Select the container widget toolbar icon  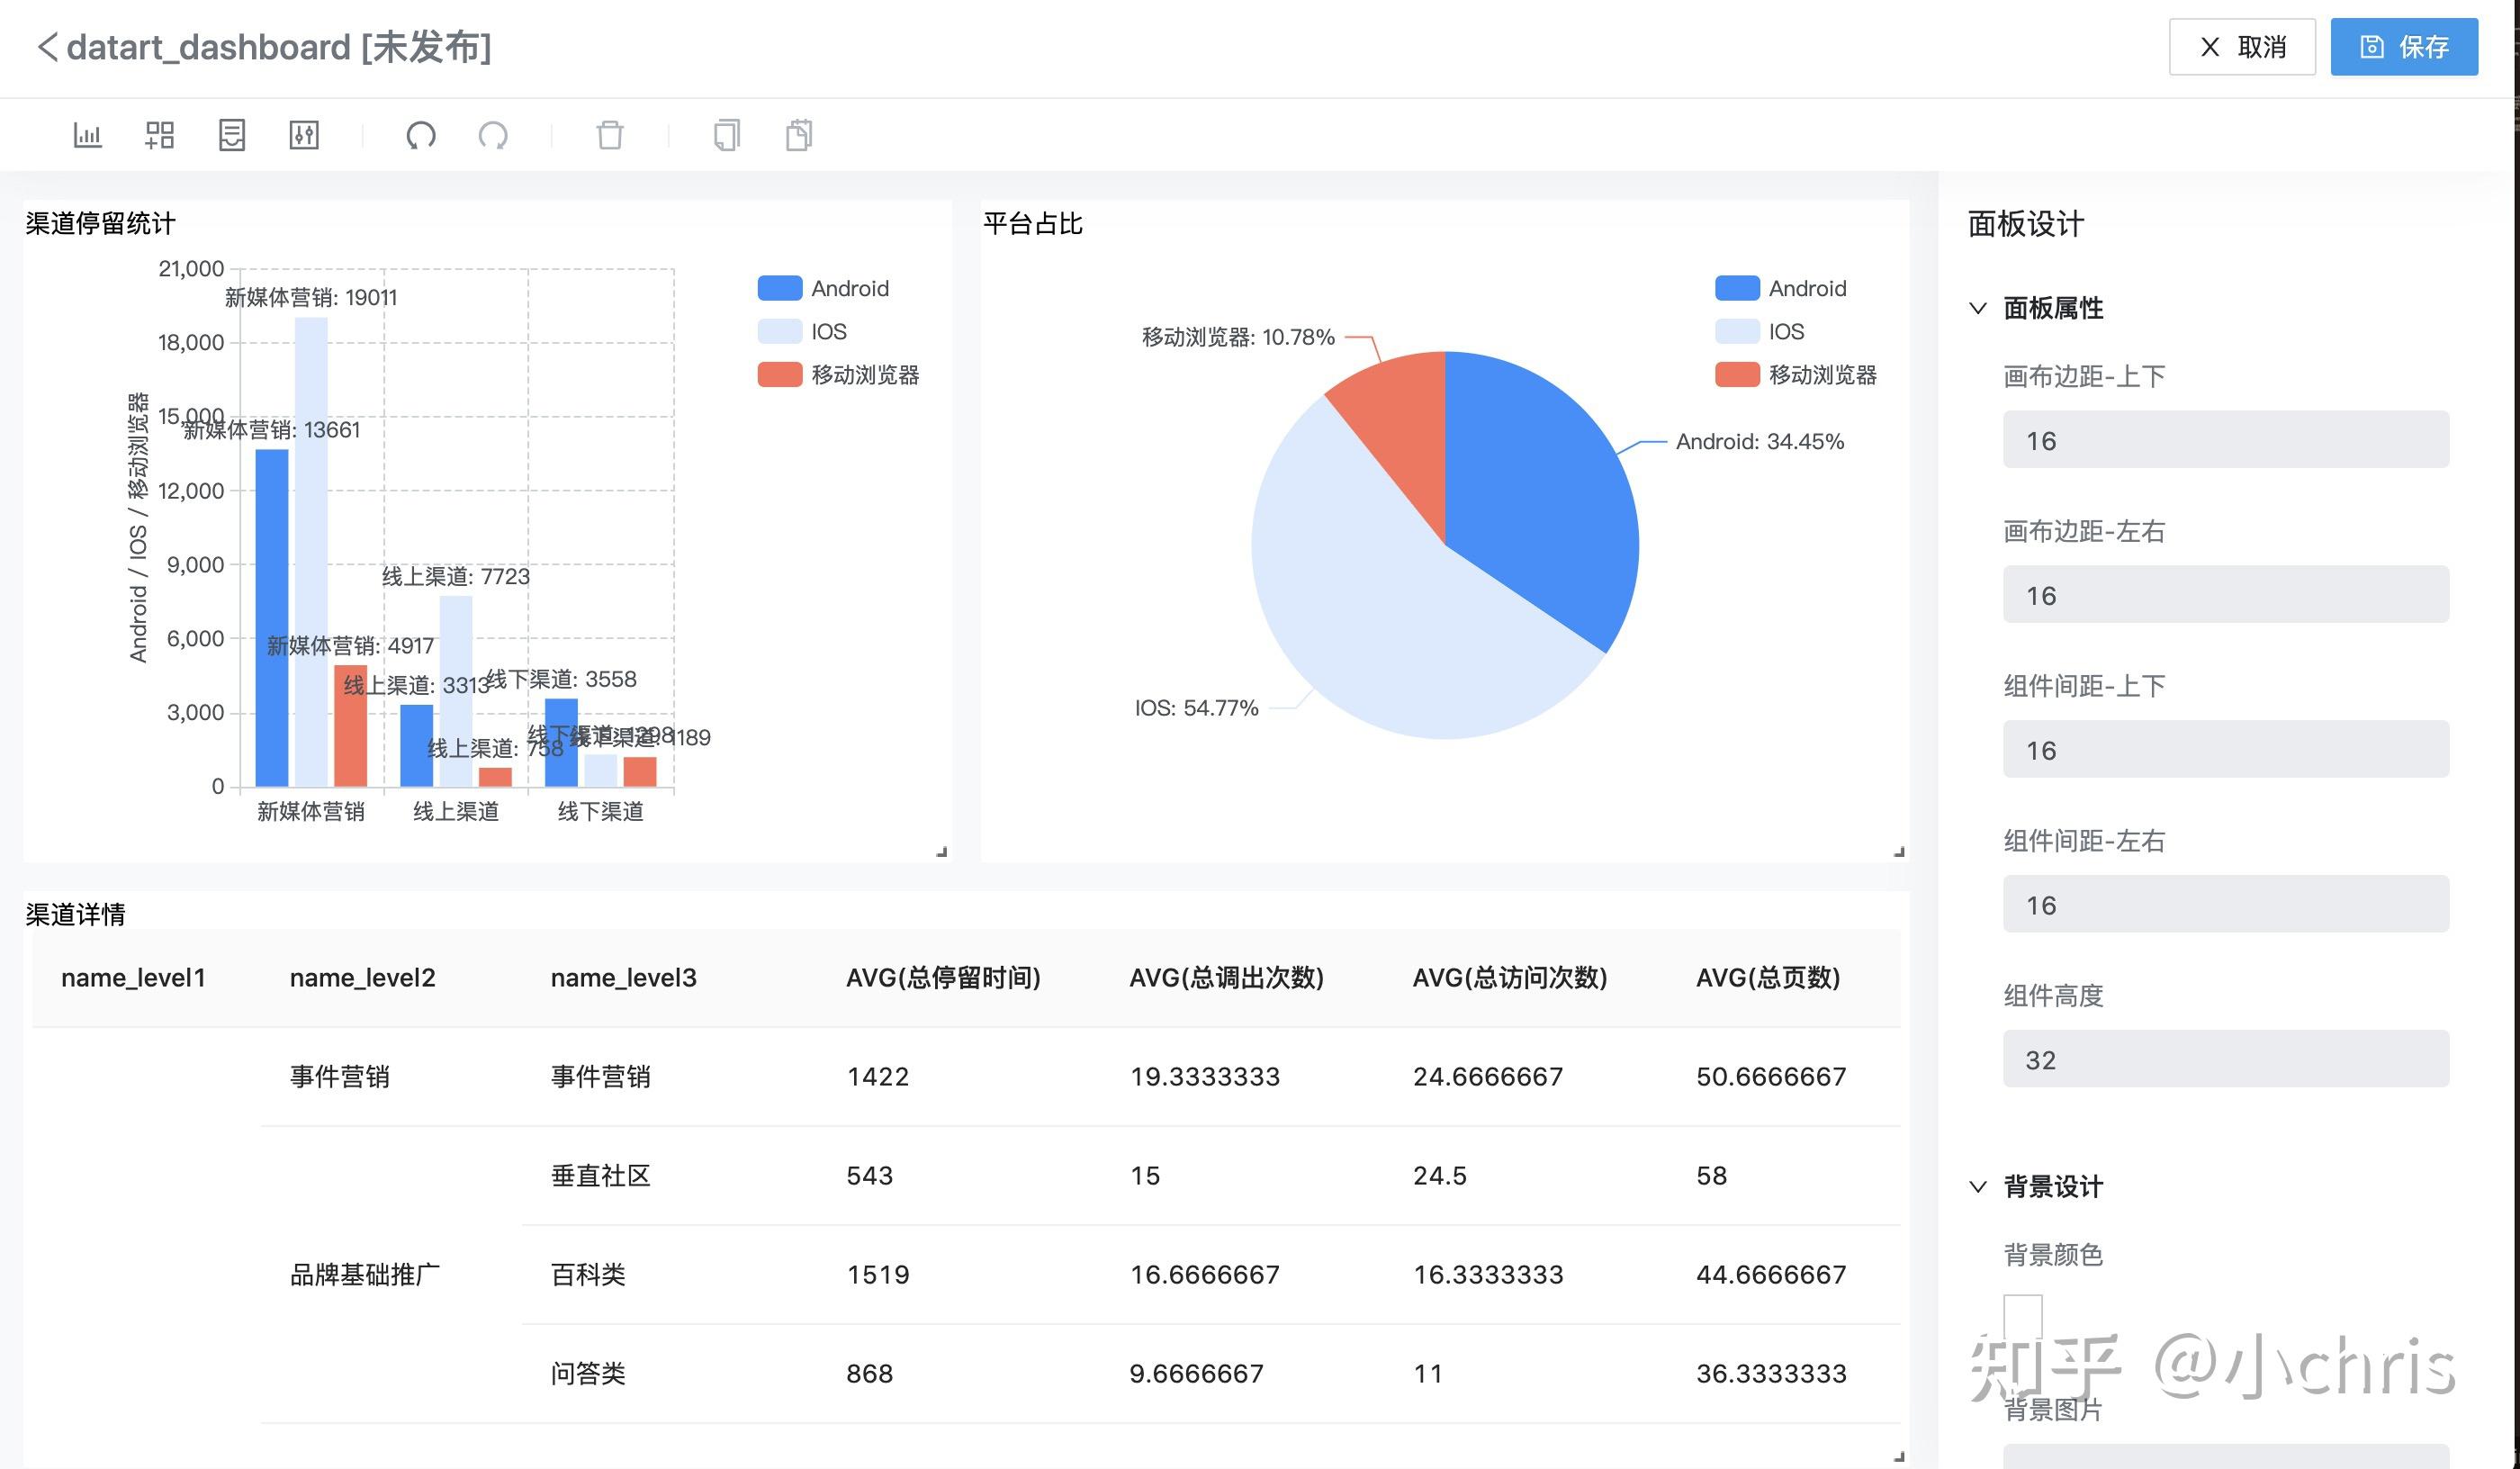point(159,134)
